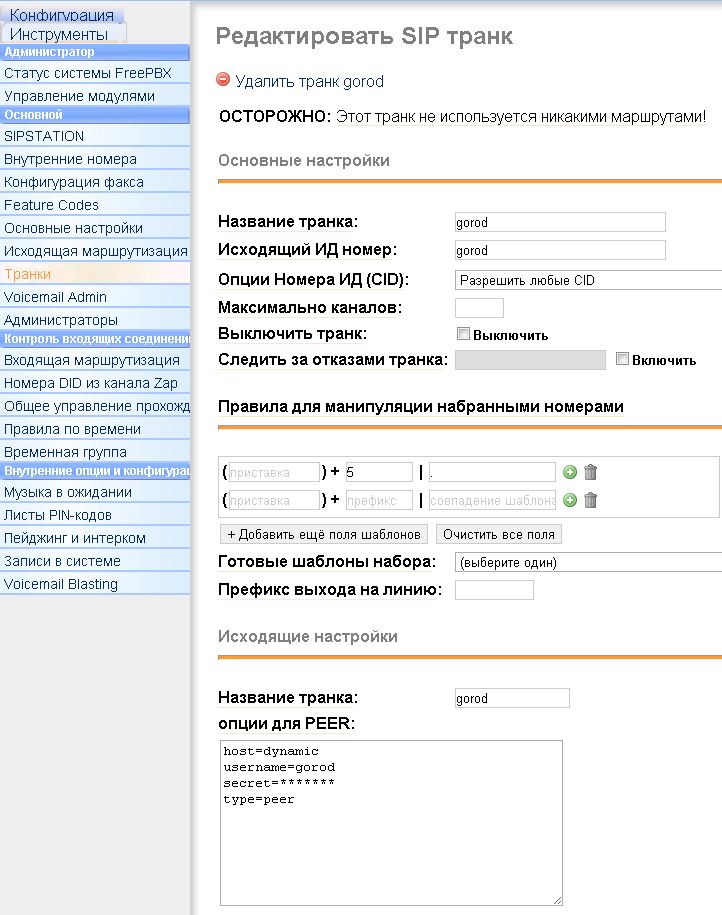This screenshot has width=722, height=915.
Task: Open Исходящая маршрутизация menu item
Action: [95, 251]
